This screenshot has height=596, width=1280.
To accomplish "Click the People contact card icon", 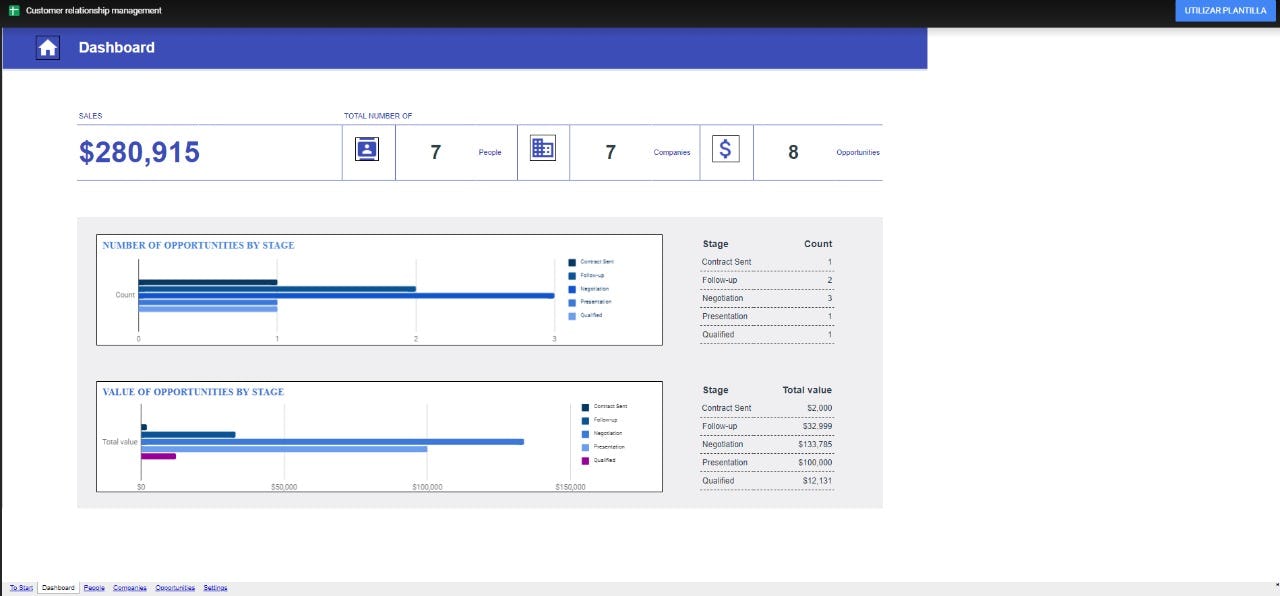I will [x=368, y=149].
